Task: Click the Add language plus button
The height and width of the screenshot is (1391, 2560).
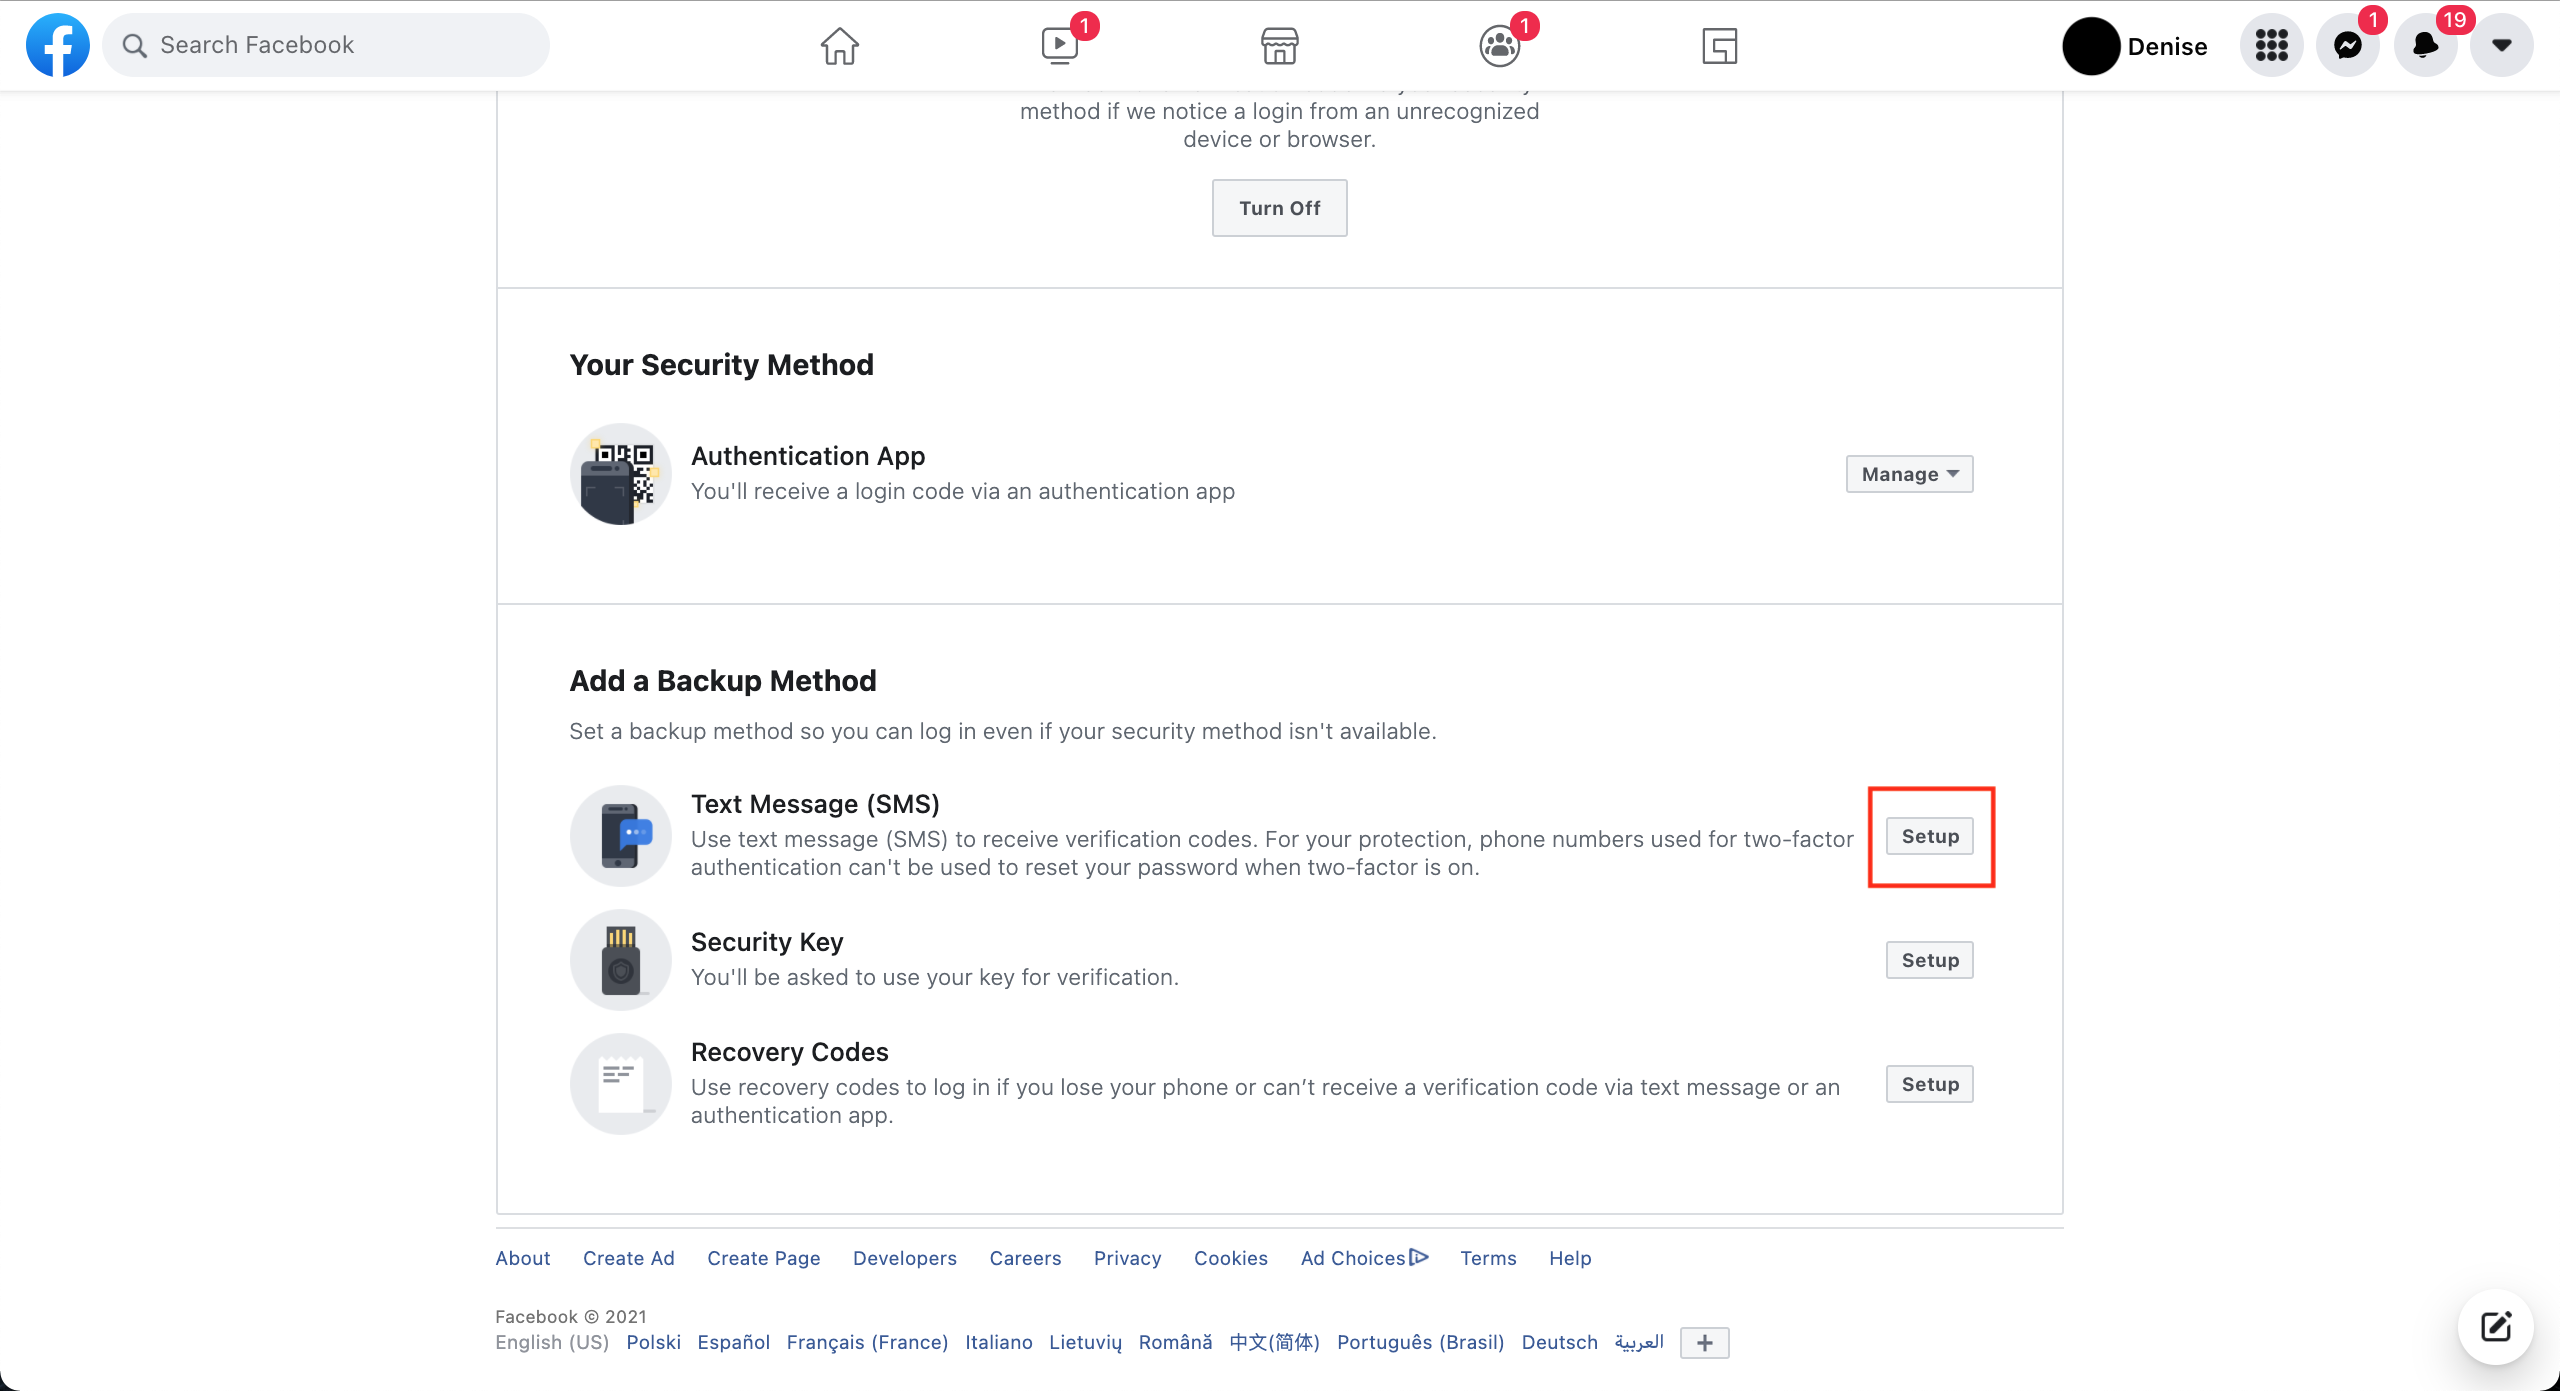Action: [1706, 1343]
